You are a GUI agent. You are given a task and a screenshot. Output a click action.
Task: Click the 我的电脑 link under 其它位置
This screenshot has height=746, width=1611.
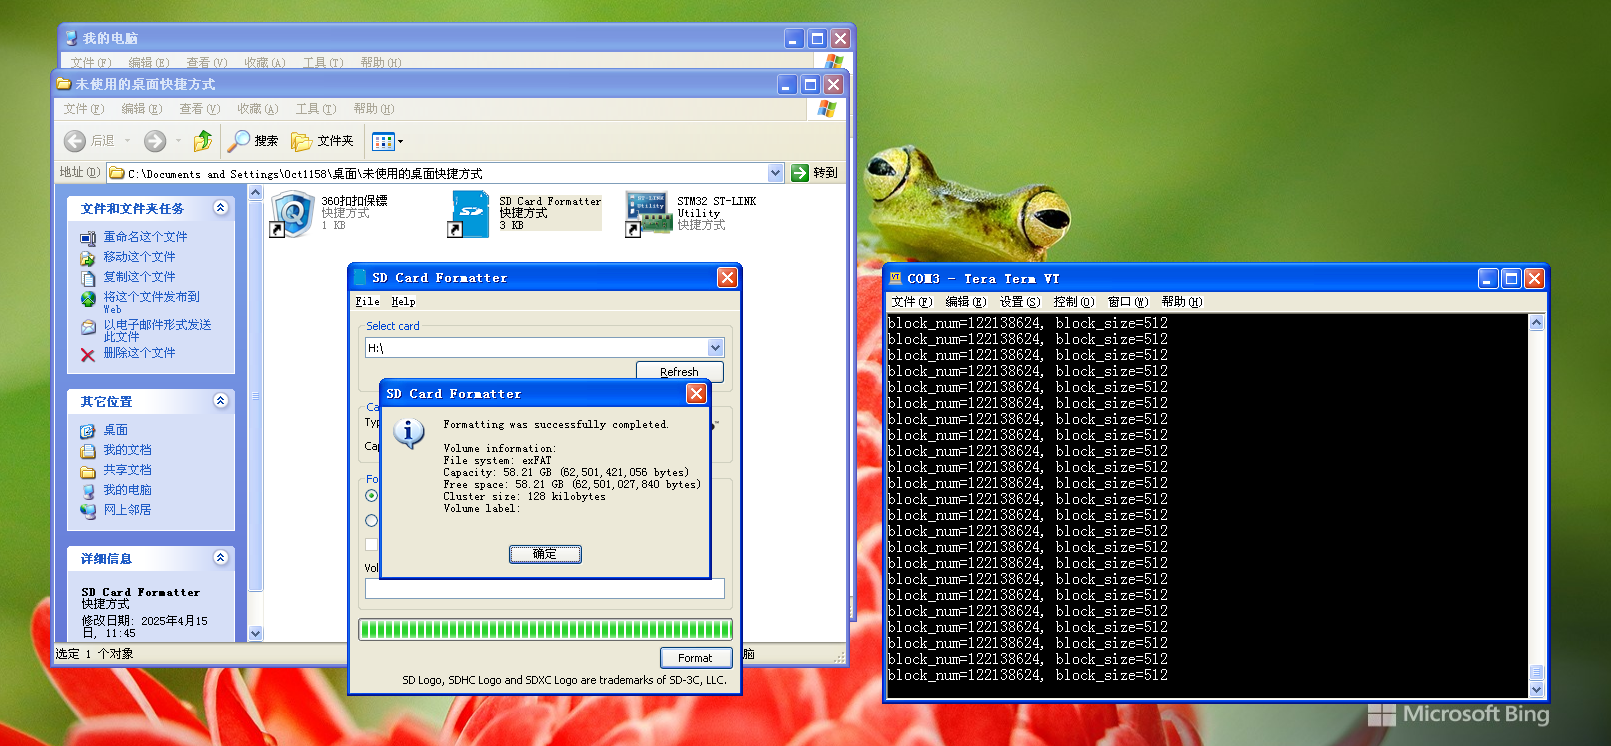click(127, 490)
